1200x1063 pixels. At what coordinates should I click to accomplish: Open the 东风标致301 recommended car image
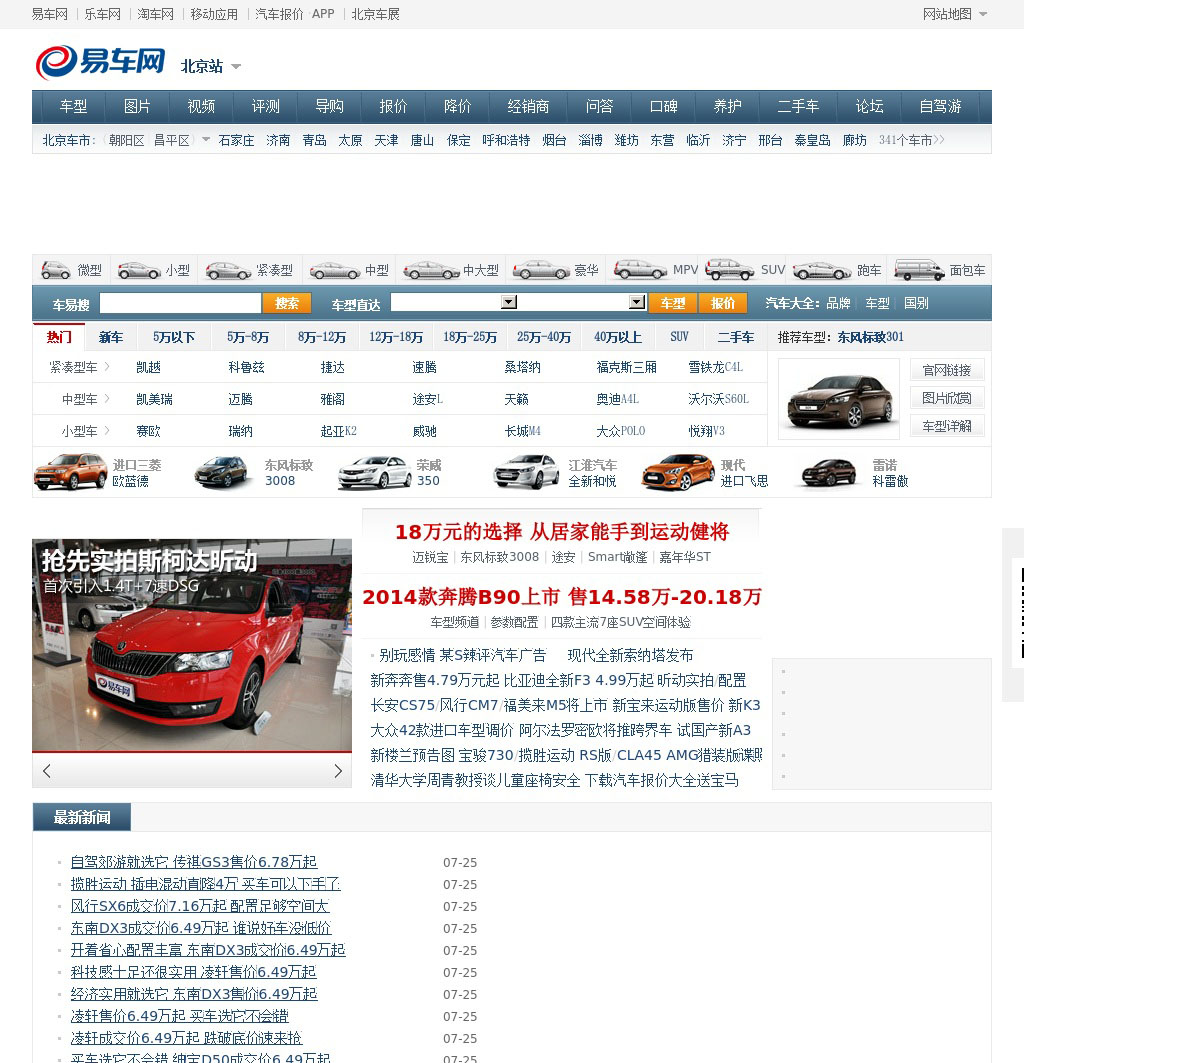[838, 398]
